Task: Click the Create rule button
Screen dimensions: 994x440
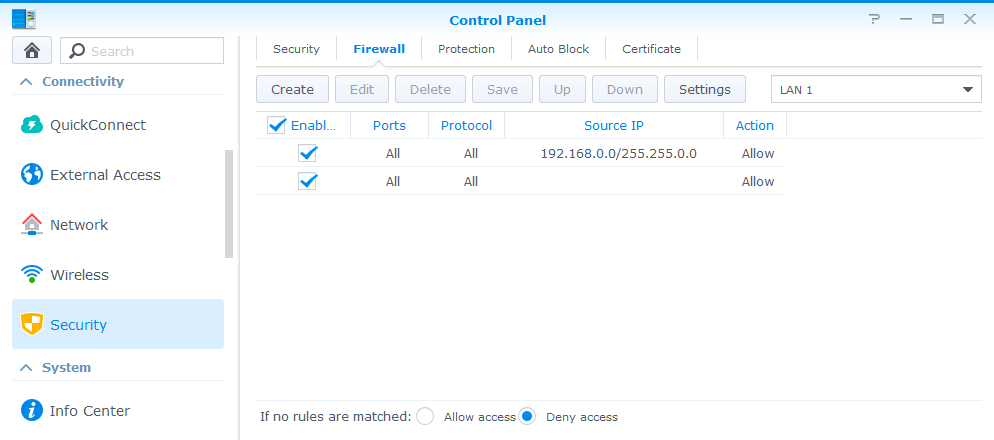Action: click(x=292, y=89)
